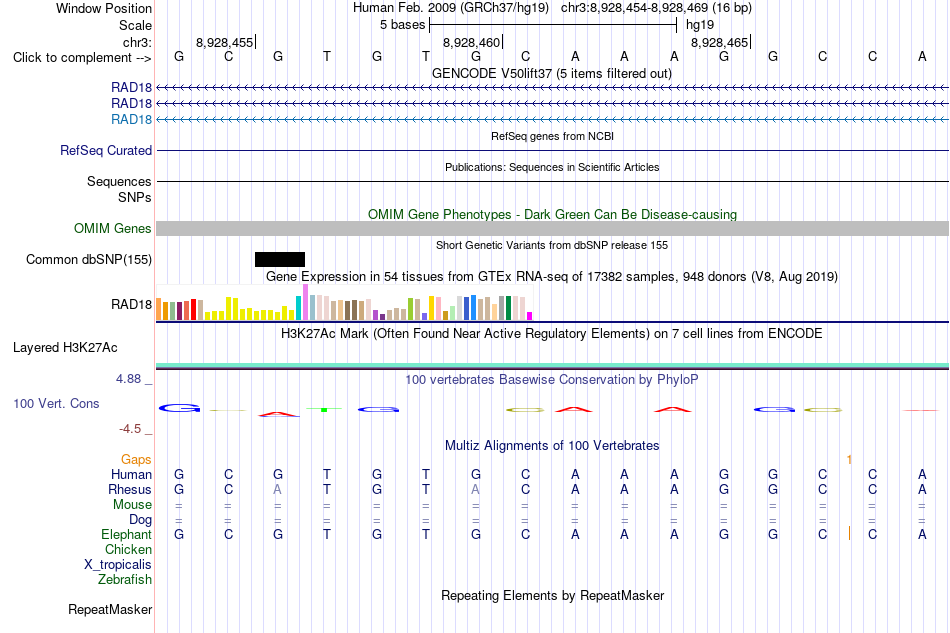Click the black Common dbSNP variant block
Image resolution: width=950 pixels, height=633 pixels.
(x=280, y=259)
